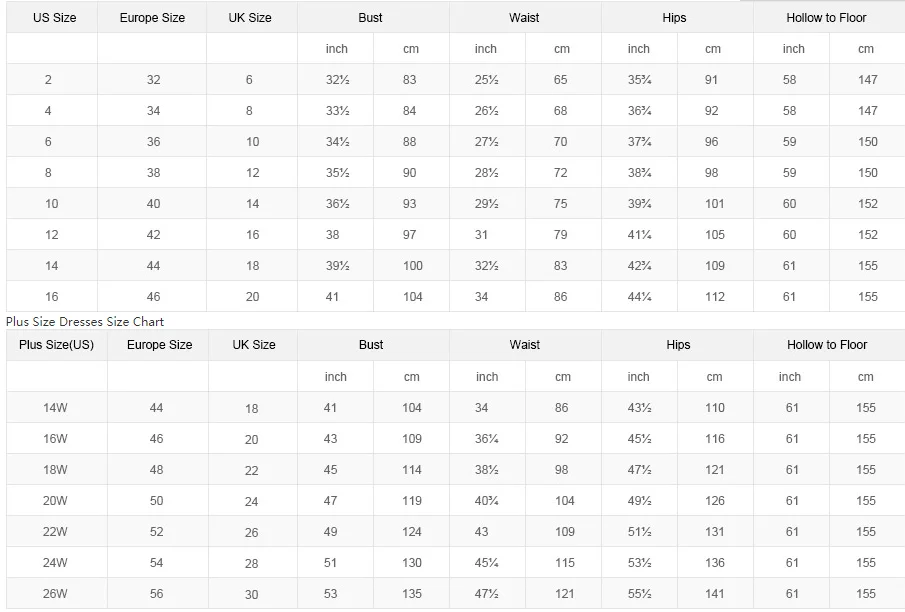Click the 83 cm bust cell

coord(410,80)
